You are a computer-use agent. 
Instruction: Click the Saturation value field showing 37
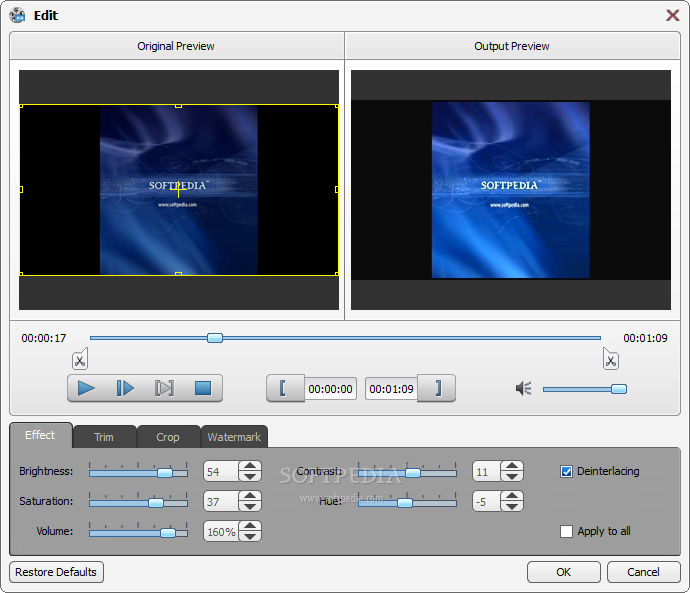(221, 501)
